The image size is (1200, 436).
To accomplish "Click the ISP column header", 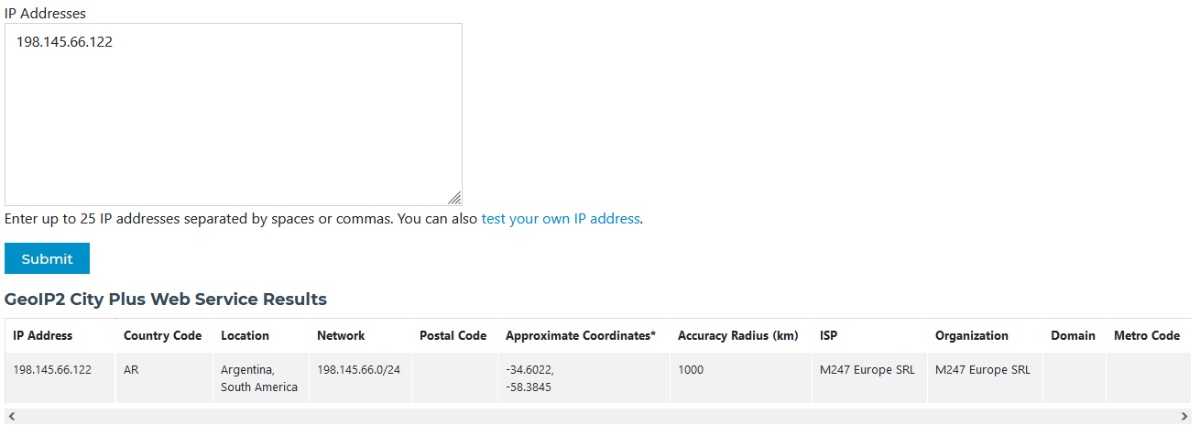I will 829,336.
